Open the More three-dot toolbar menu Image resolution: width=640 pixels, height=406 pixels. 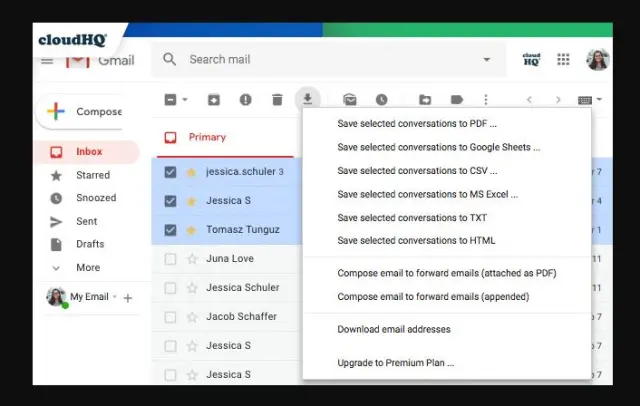coord(486,100)
